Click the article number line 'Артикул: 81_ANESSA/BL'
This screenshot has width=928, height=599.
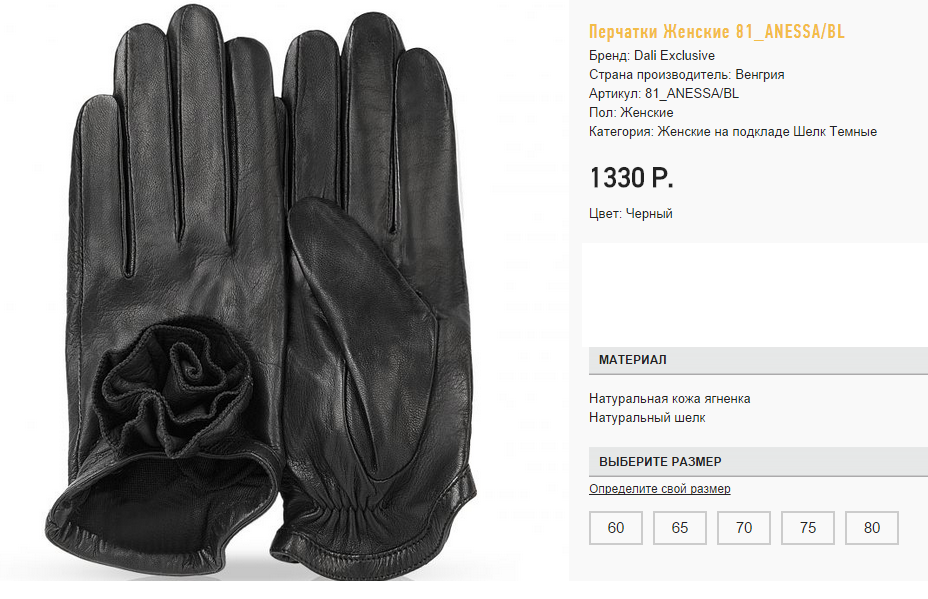coord(664,94)
